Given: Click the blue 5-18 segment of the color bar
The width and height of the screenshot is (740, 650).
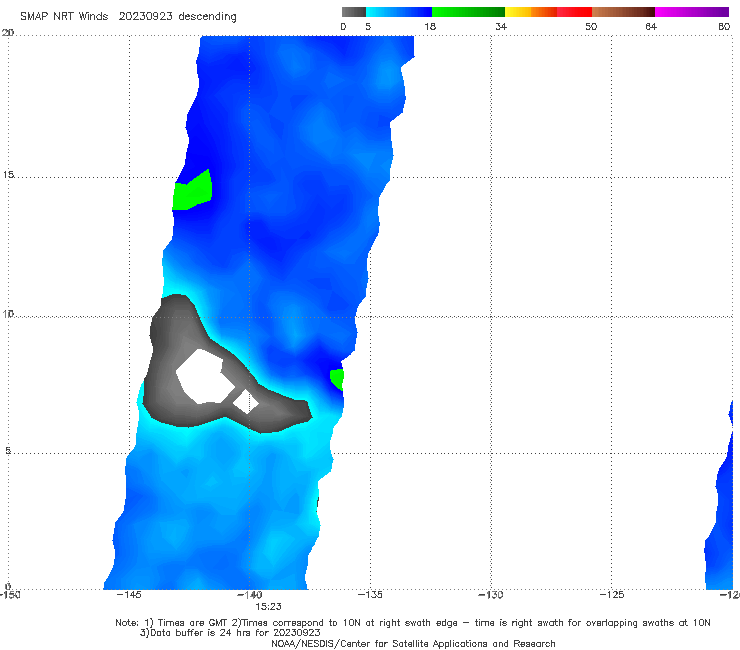Looking at the screenshot, I should (x=399, y=12).
